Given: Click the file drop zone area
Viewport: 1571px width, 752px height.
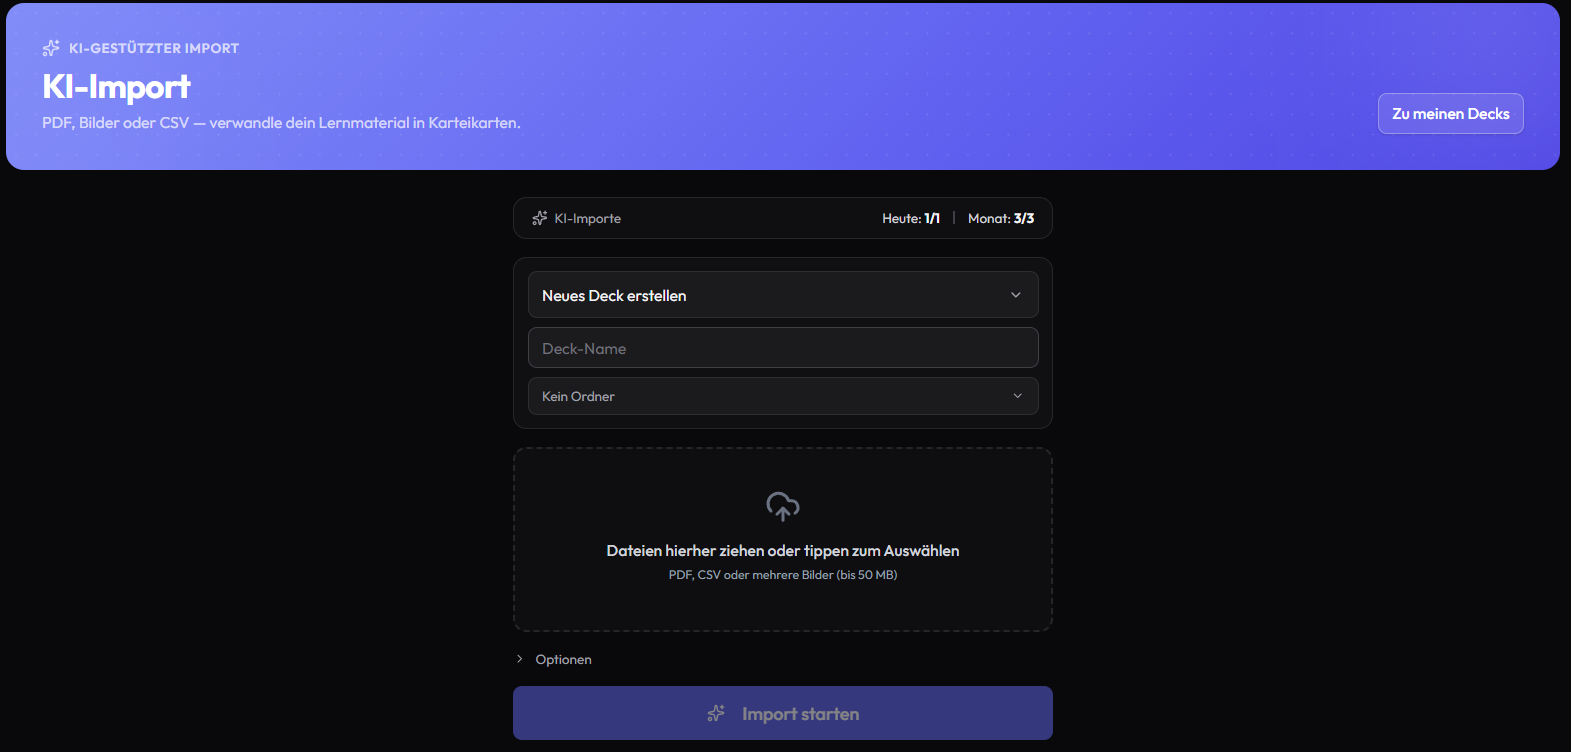Looking at the screenshot, I should 783,539.
